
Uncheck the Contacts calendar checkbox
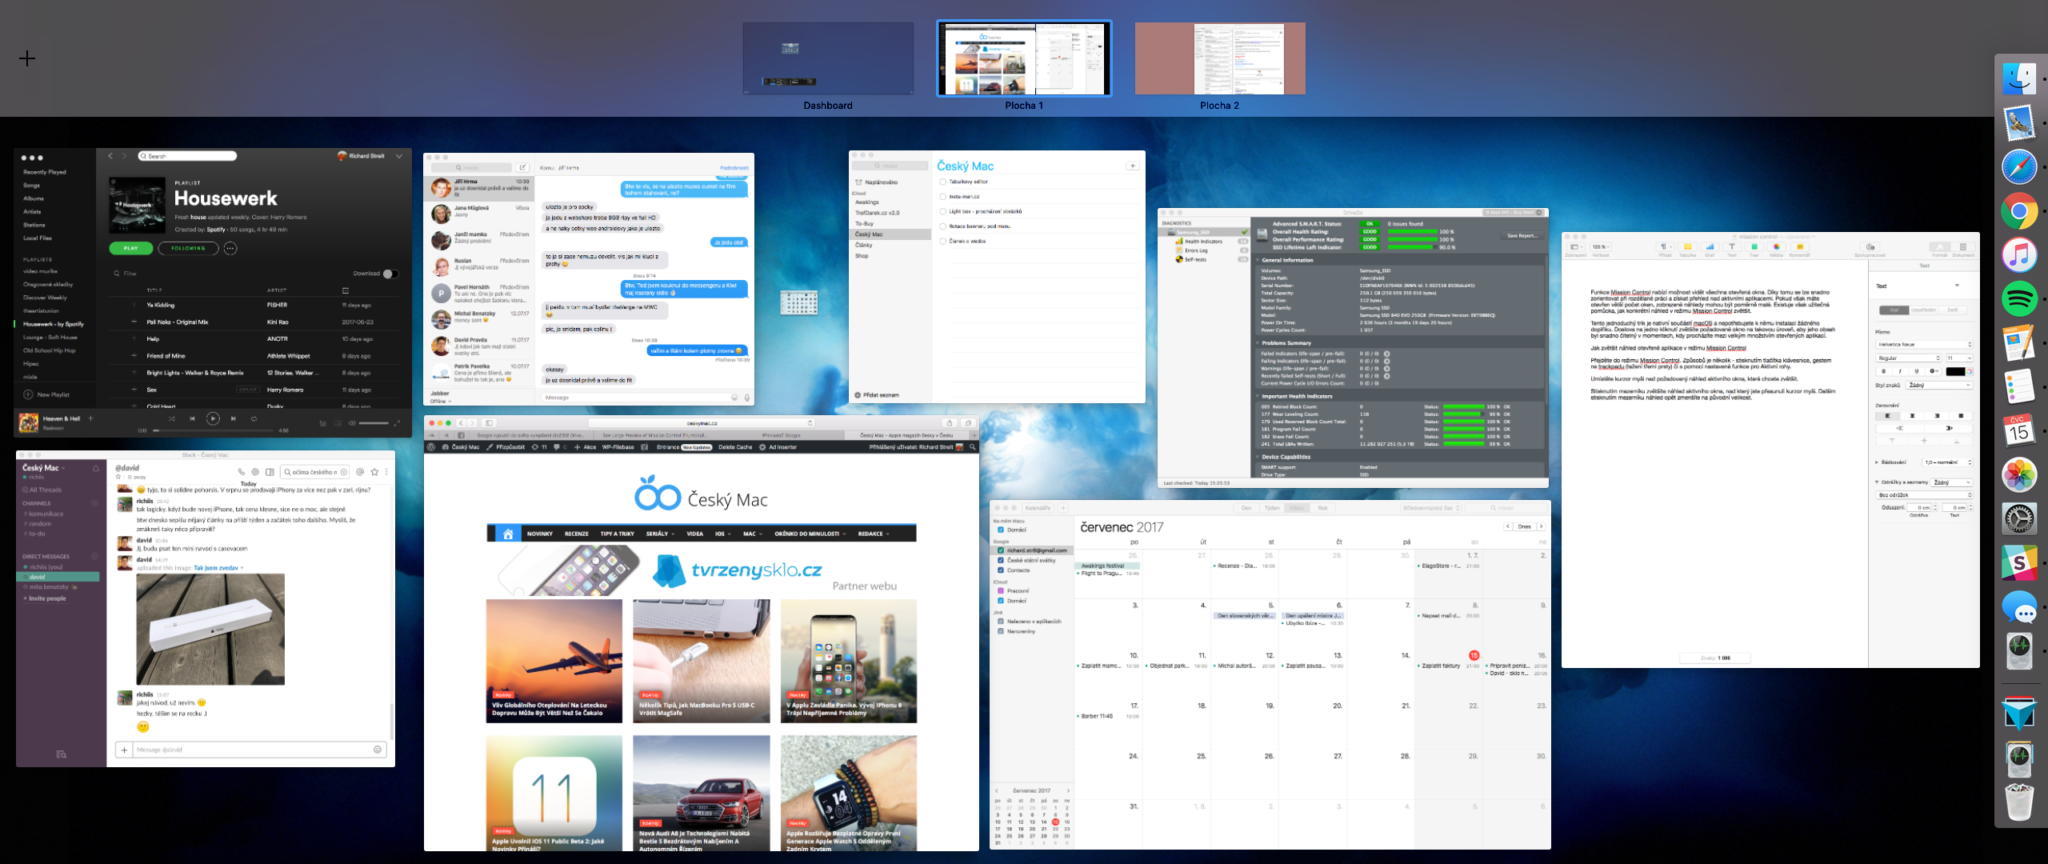(1000, 570)
